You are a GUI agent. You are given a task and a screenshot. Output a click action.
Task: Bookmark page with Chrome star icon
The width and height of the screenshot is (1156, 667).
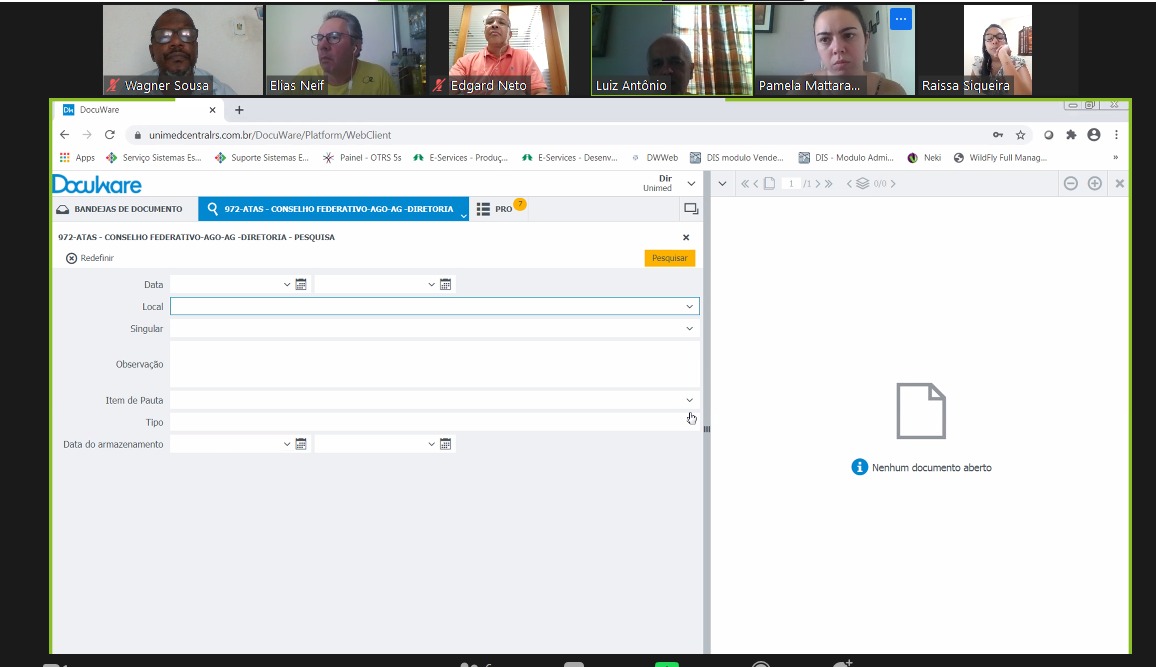(x=1021, y=135)
